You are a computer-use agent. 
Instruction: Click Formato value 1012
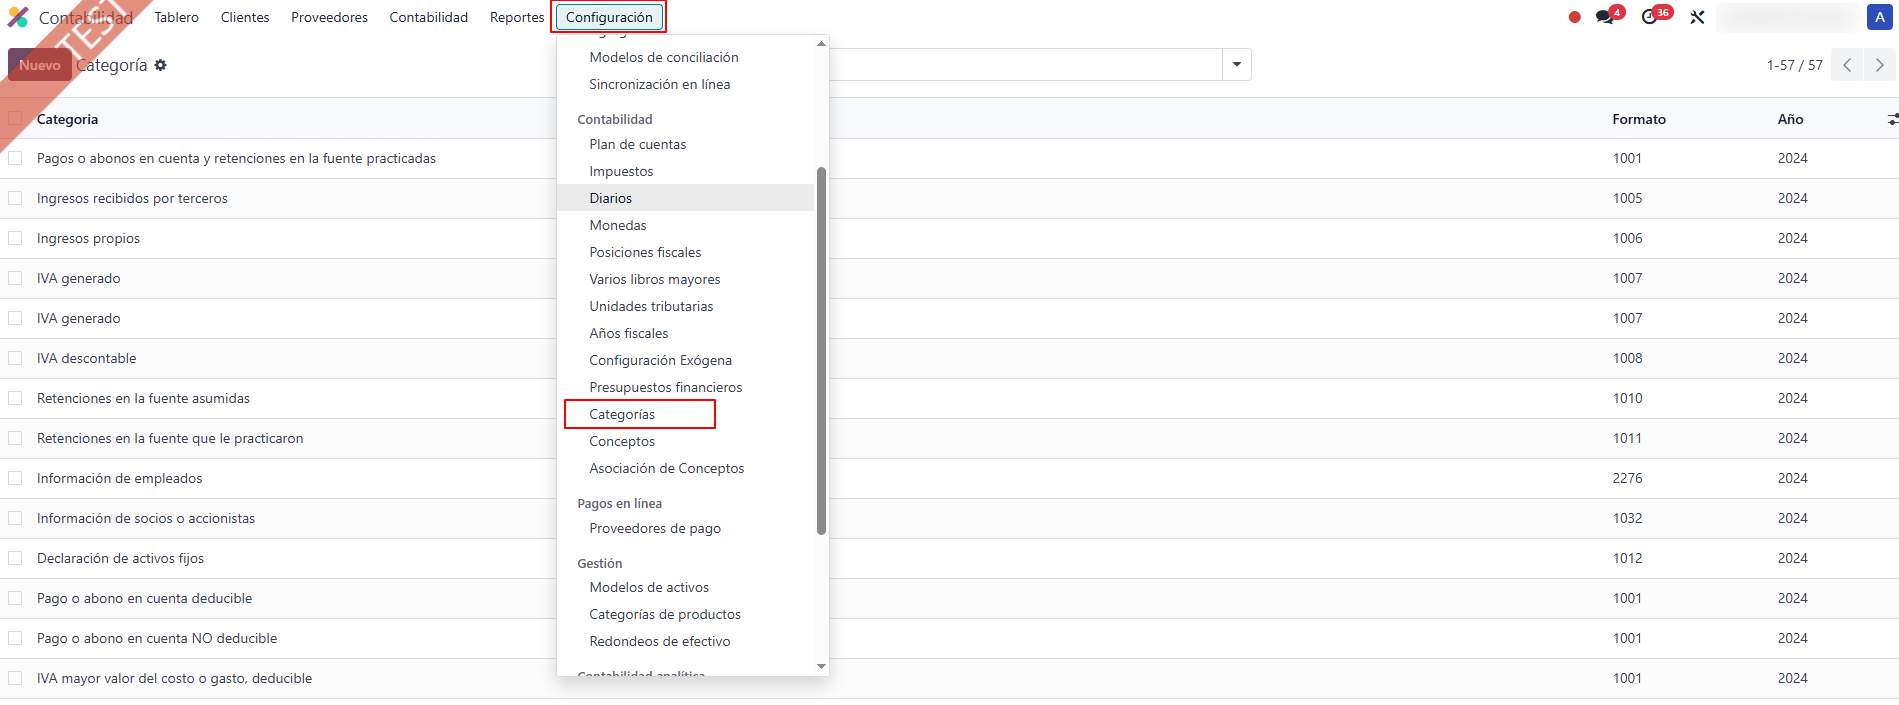point(1627,558)
